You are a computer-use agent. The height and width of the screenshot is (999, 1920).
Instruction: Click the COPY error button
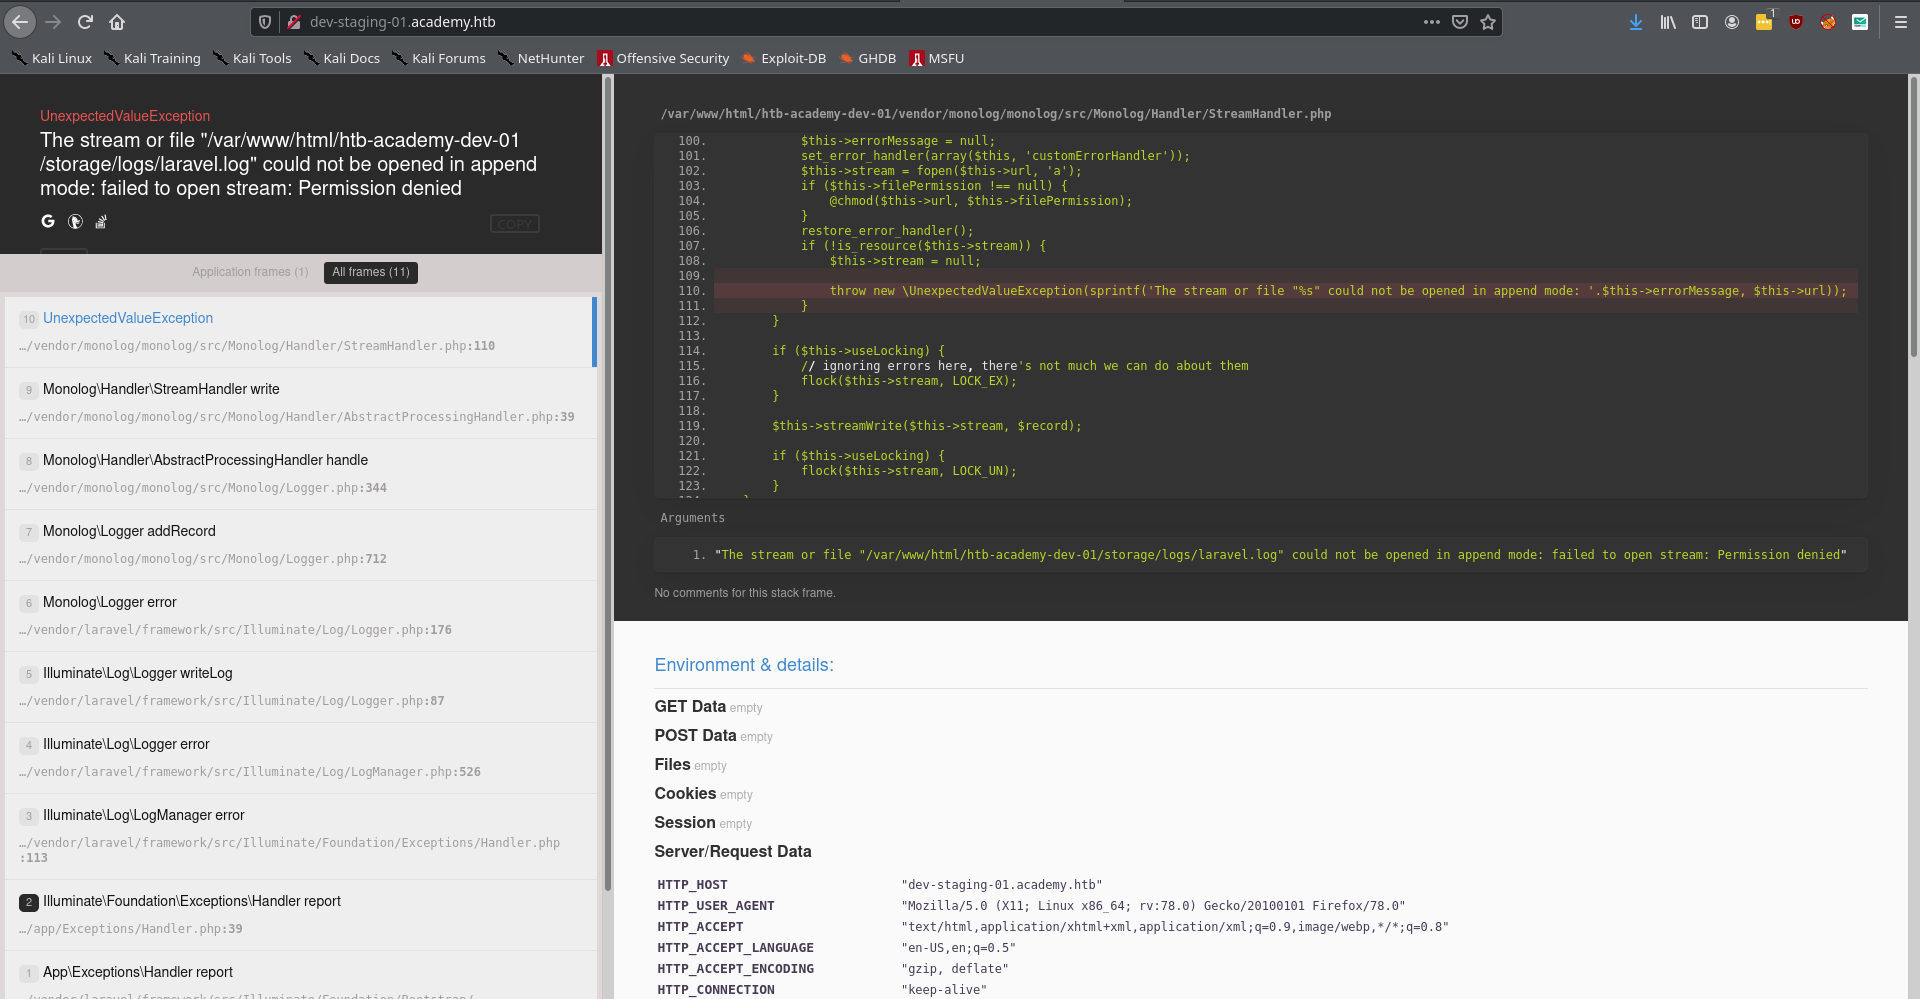[515, 224]
